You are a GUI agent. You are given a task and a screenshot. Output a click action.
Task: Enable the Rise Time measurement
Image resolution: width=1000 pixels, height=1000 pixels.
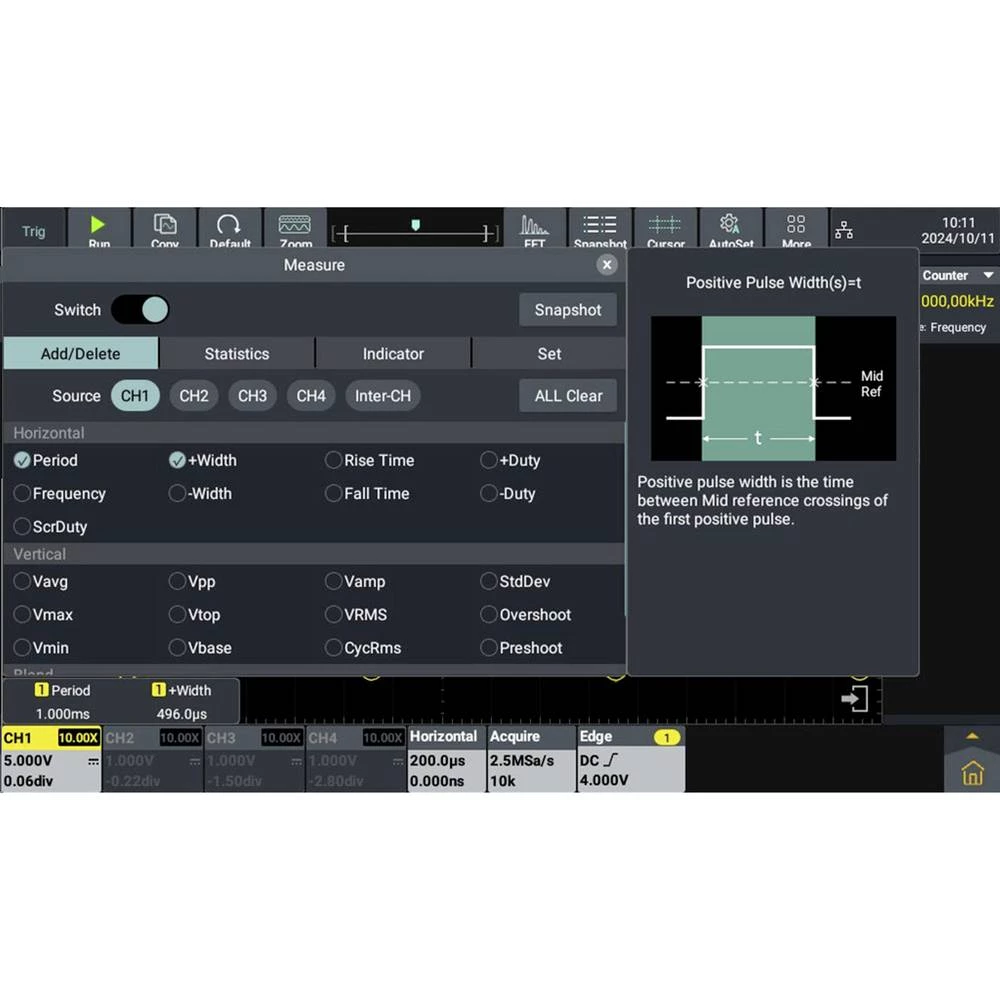(x=334, y=461)
